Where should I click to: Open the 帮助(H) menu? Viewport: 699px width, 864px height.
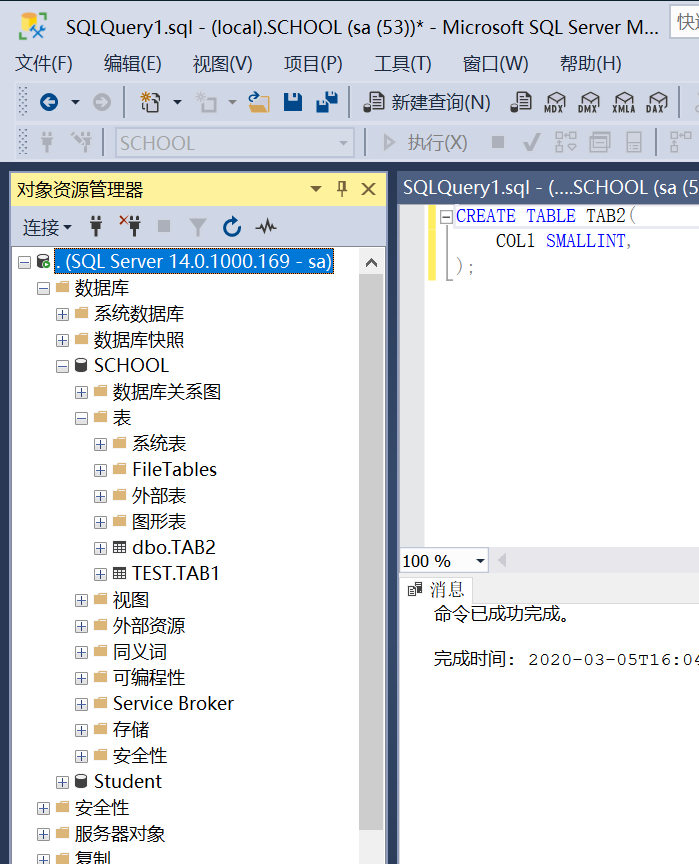[x=590, y=63]
